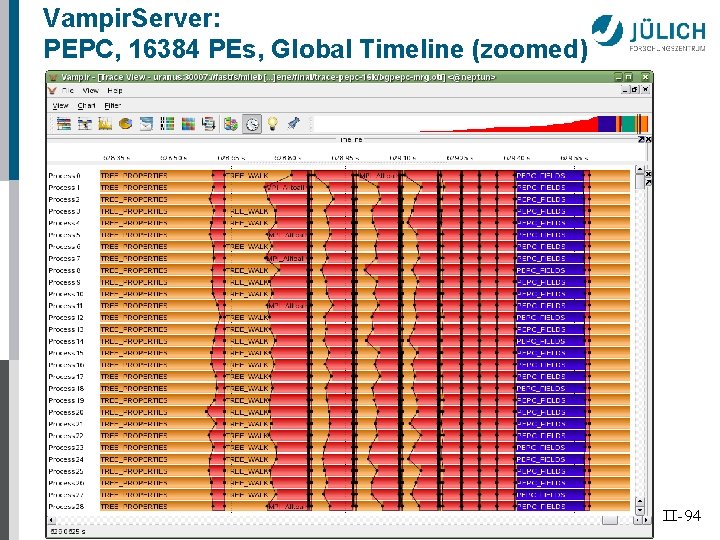
Task: Click the light bulb toolbar icon
Action: click(273, 124)
